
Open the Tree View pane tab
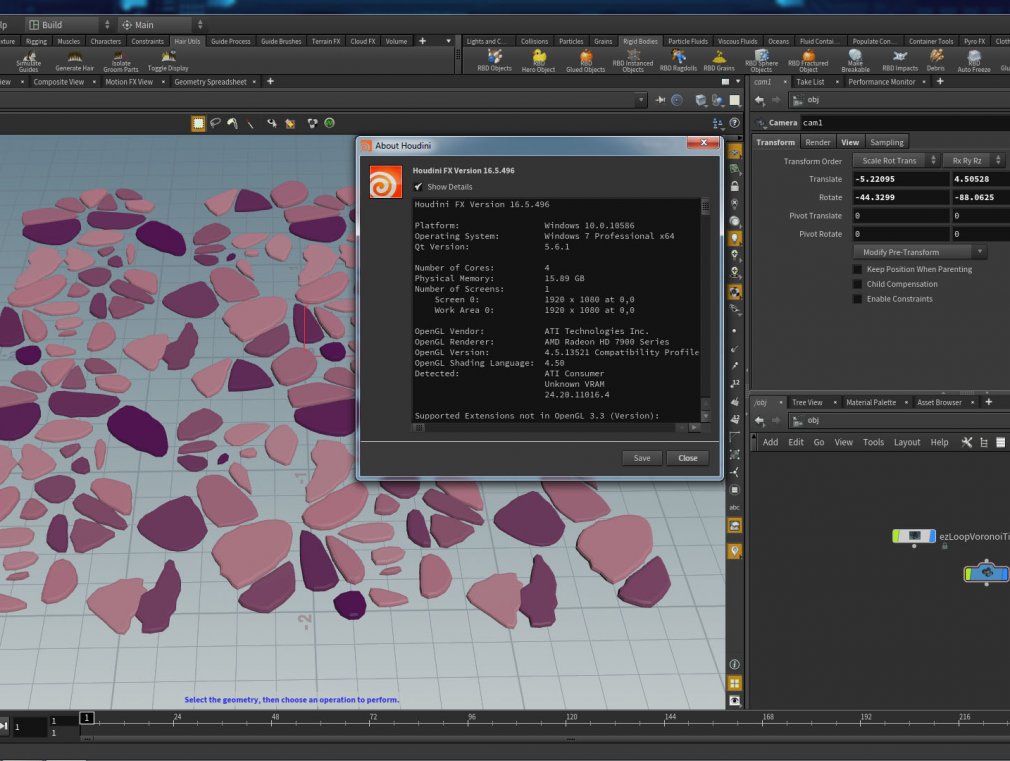pos(806,402)
